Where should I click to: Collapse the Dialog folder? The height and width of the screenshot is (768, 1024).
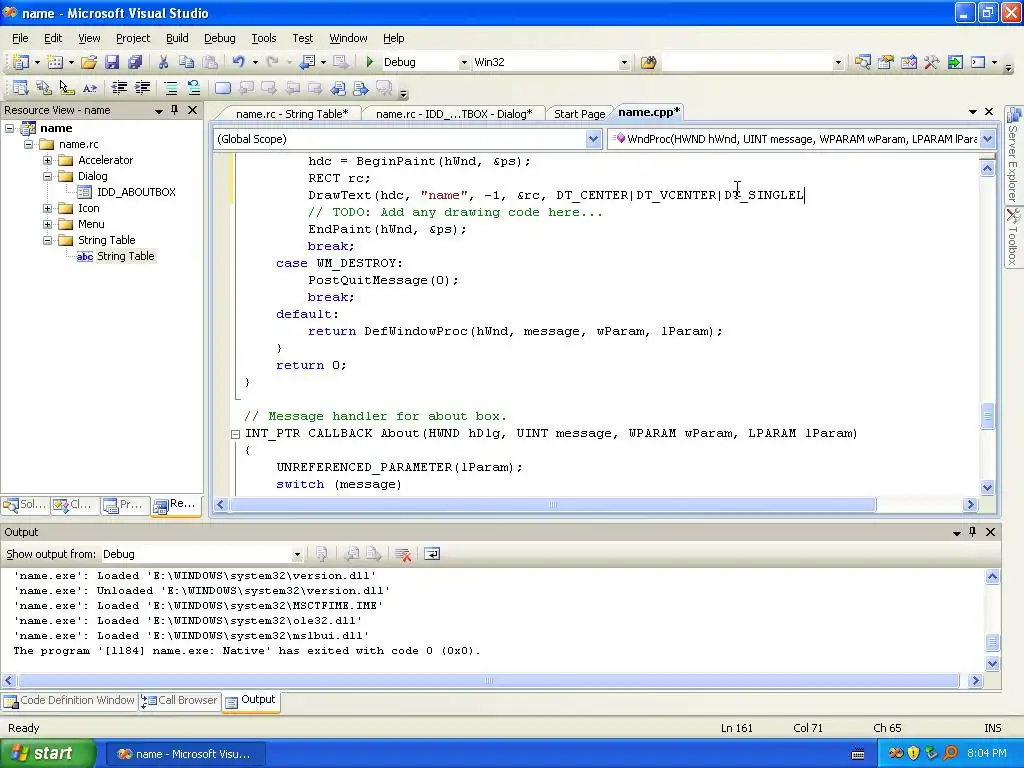click(47, 176)
